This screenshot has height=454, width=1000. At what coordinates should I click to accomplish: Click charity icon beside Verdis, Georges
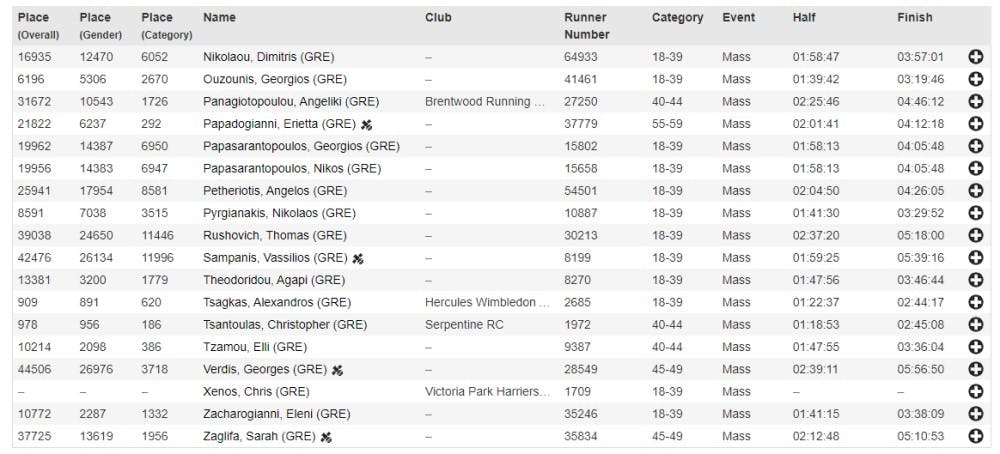pos(338,369)
